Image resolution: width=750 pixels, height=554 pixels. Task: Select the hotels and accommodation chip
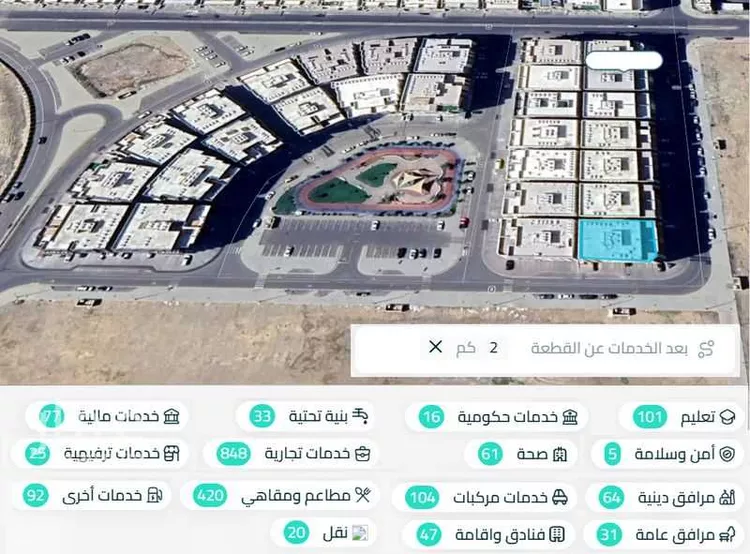[490, 534]
